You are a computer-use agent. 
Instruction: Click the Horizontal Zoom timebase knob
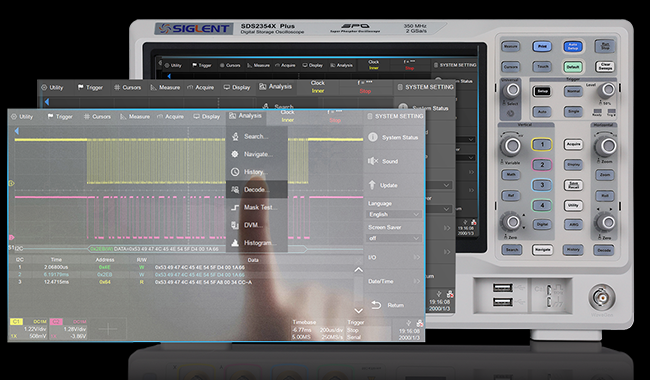click(x=607, y=145)
